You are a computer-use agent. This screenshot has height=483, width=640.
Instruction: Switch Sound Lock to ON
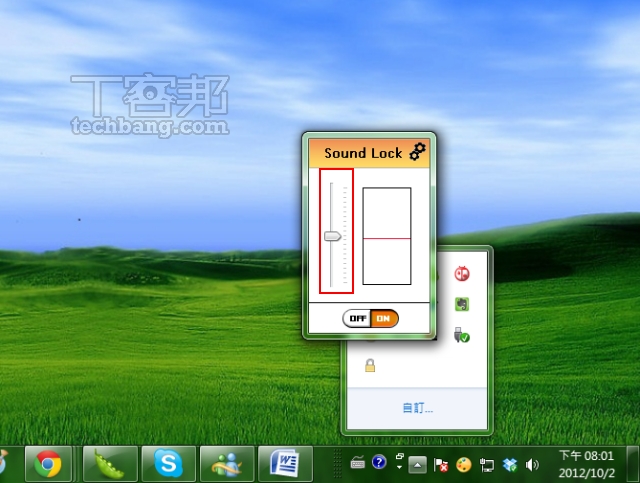click(x=384, y=318)
